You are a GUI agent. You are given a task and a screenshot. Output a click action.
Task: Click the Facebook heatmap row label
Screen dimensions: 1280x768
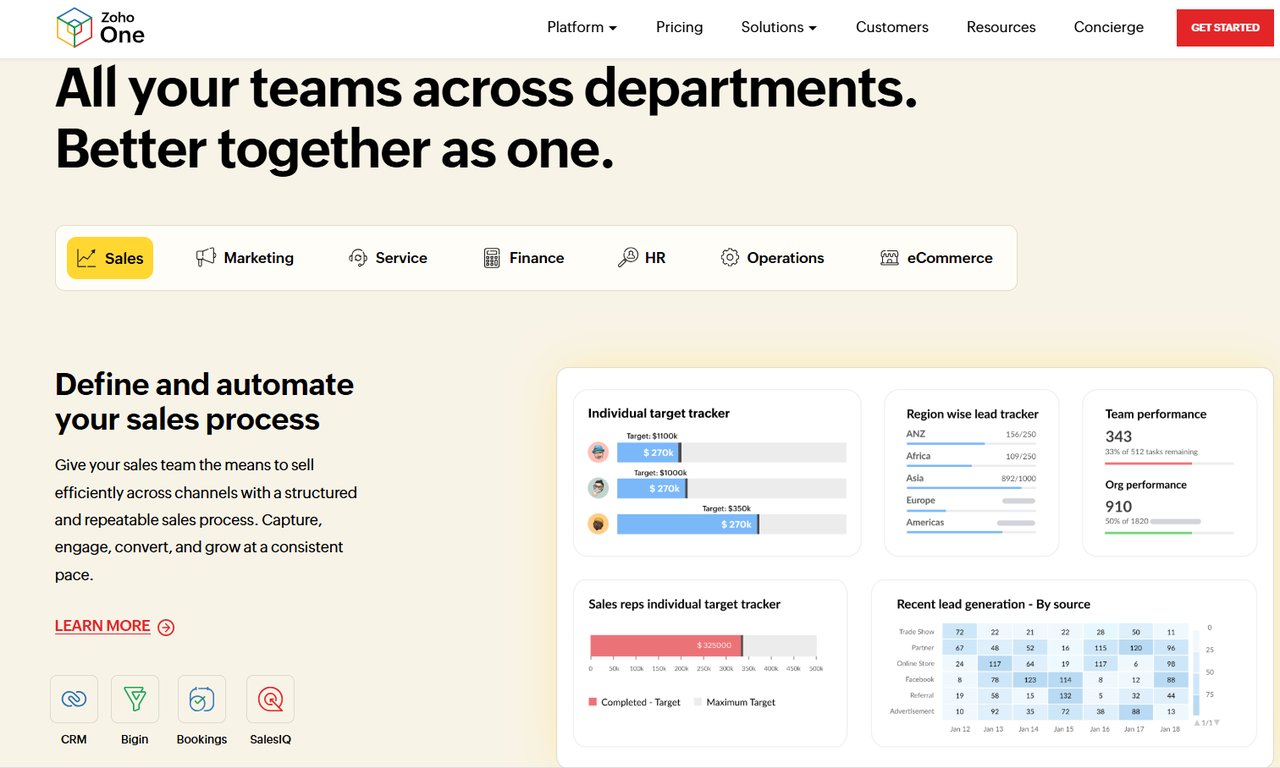pyautogui.click(x=920, y=680)
